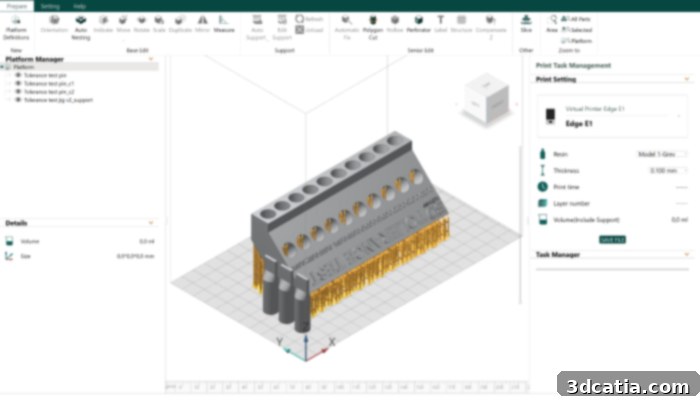Viewport: 700px width, 400px height.
Task: Click the Size value in Details
Action: click(x=135, y=256)
